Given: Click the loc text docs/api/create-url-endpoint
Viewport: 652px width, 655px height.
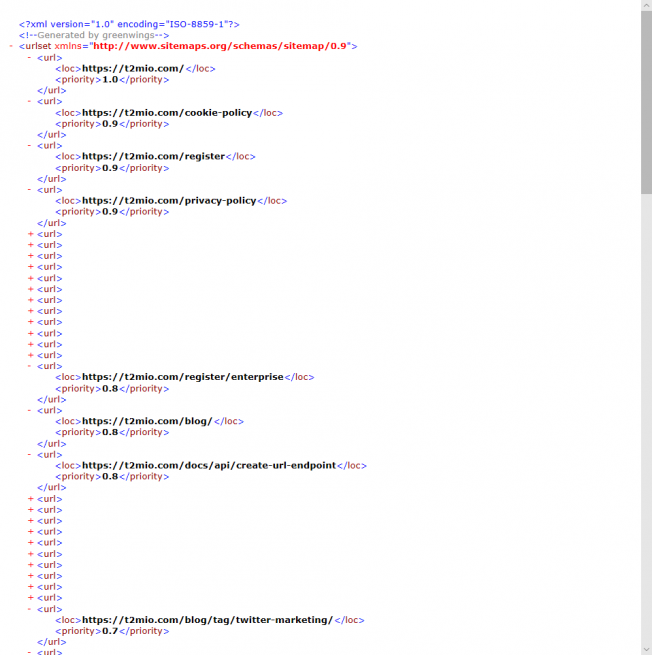Looking at the screenshot, I should click(209, 465).
